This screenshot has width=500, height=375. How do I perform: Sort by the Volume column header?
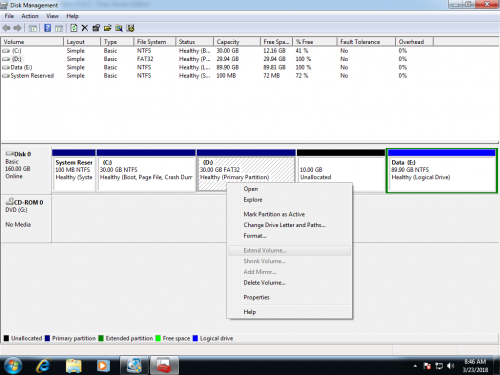coord(32,42)
